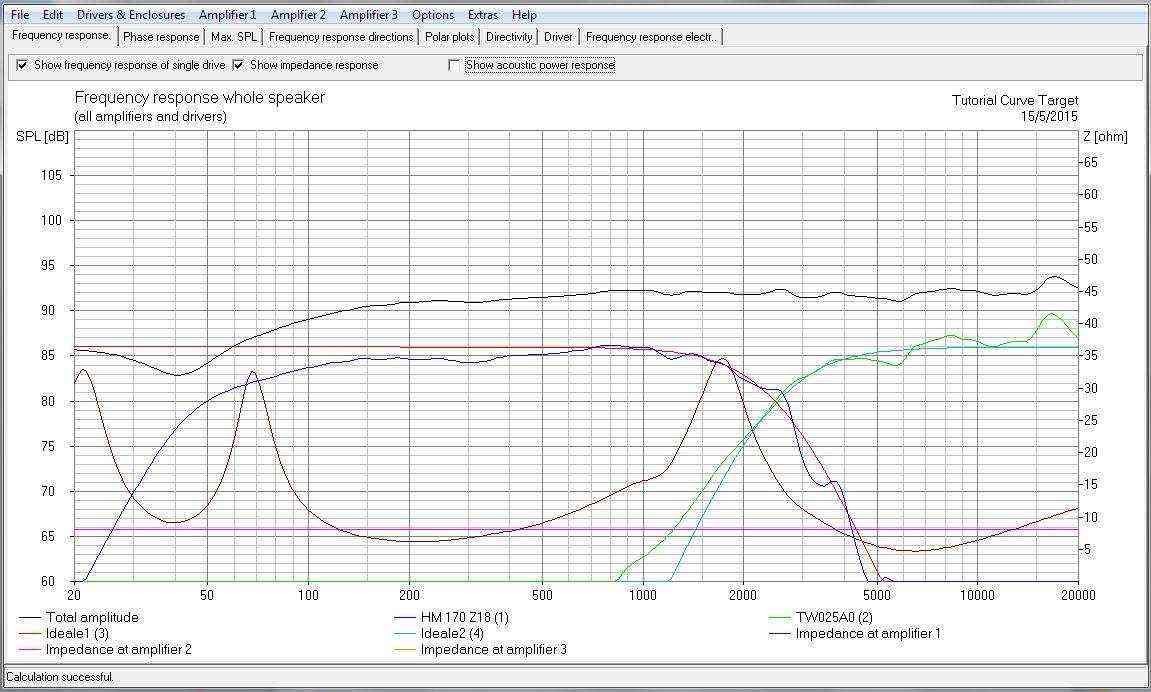Open the Drivers & Enclosures menu
The width and height of the screenshot is (1151, 692).
tap(131, 15)
